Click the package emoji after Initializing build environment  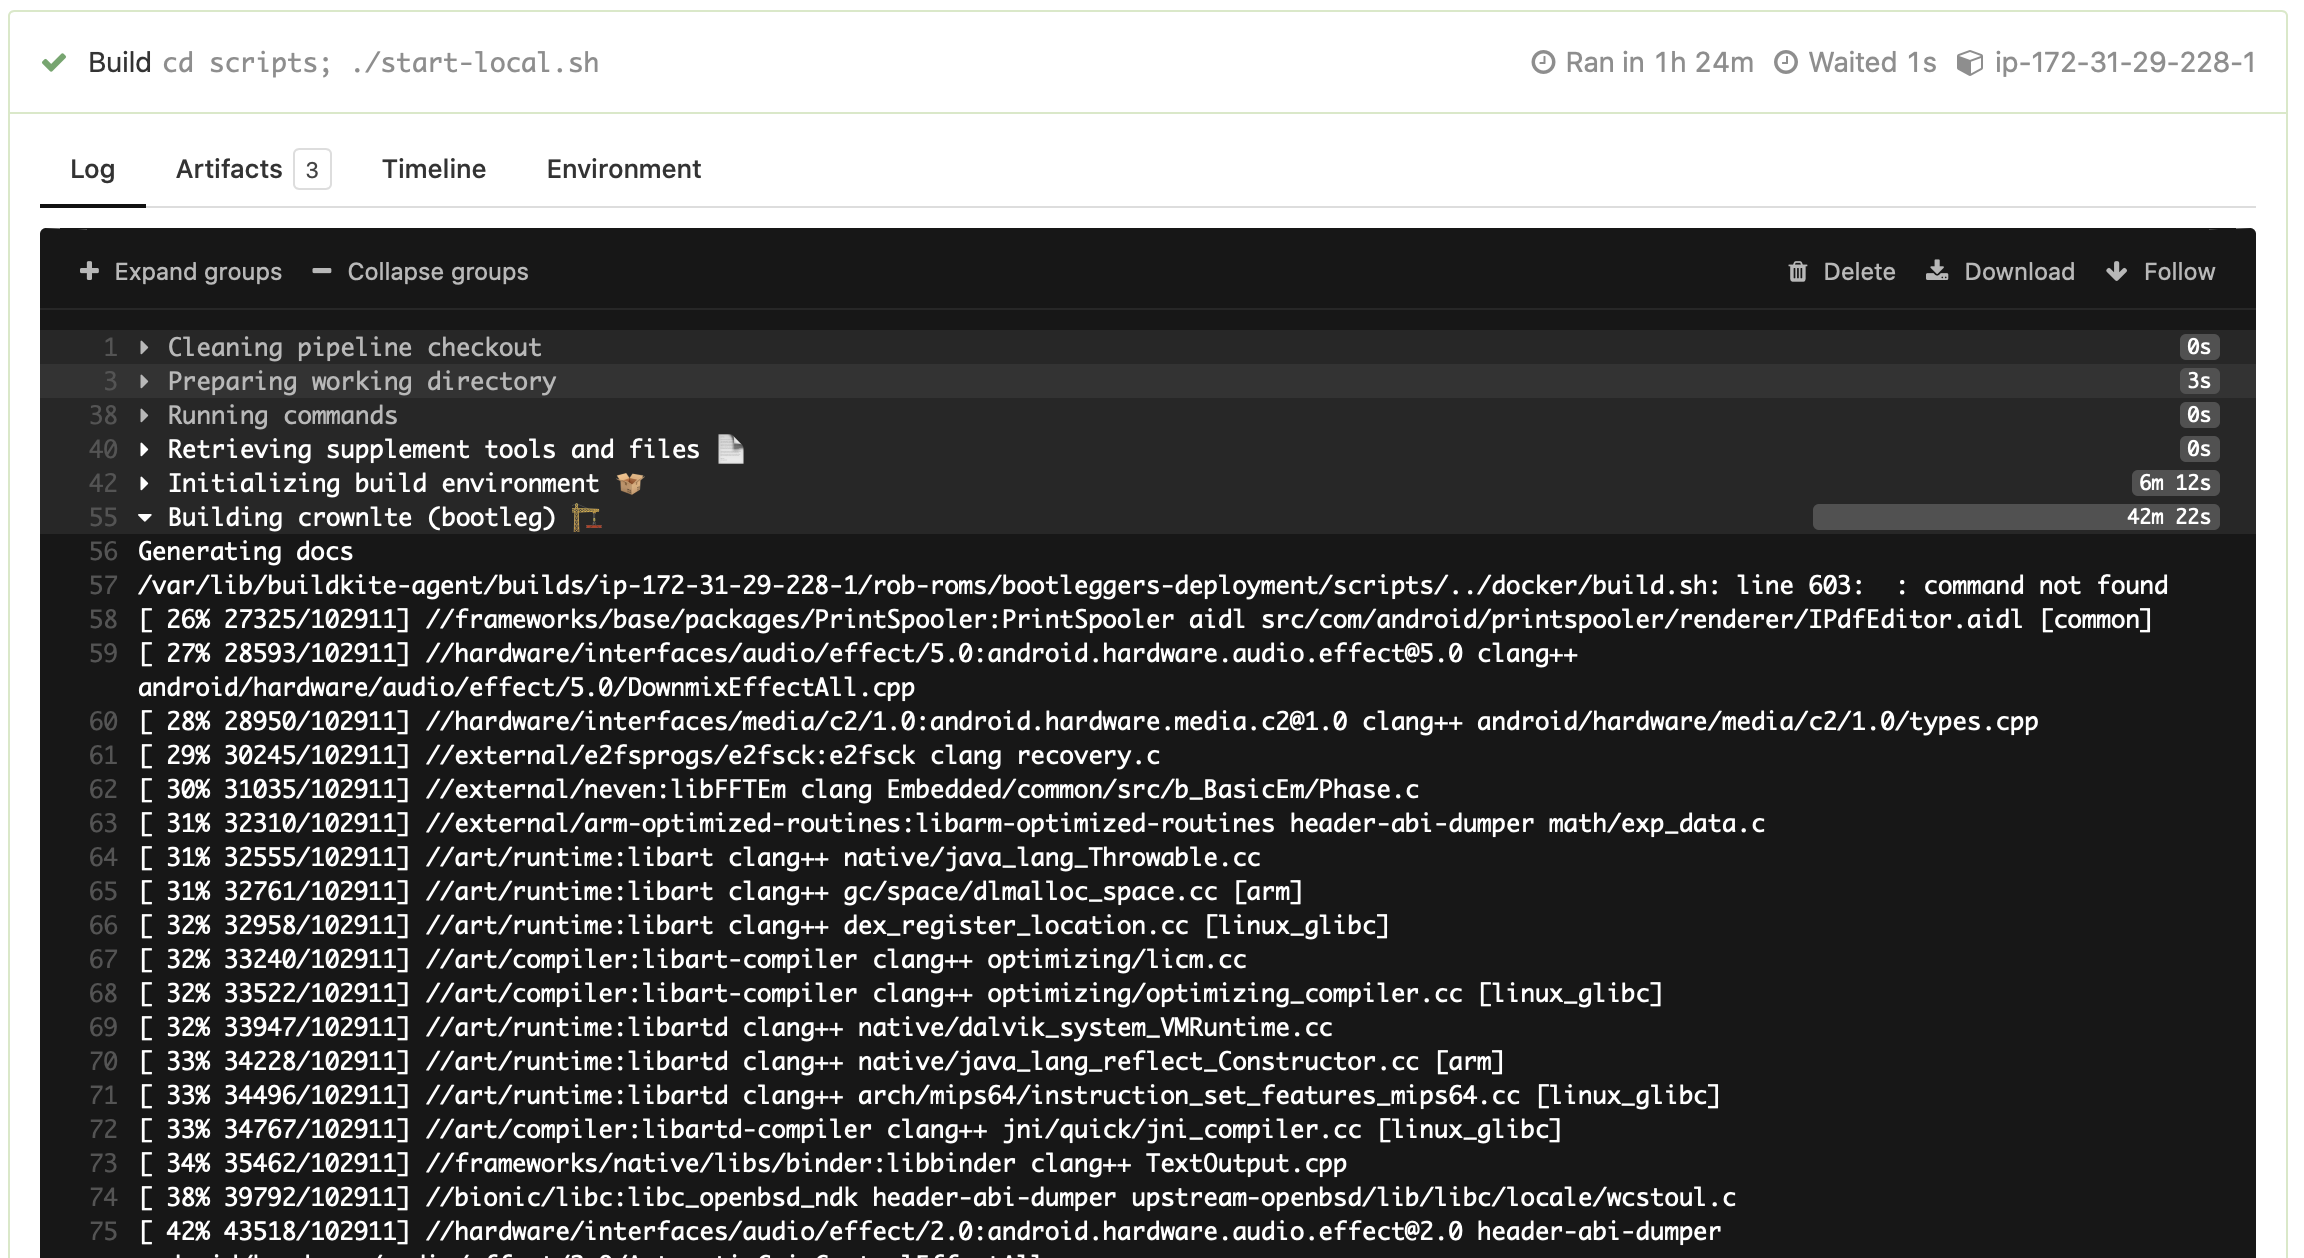(x=630, y=484)
